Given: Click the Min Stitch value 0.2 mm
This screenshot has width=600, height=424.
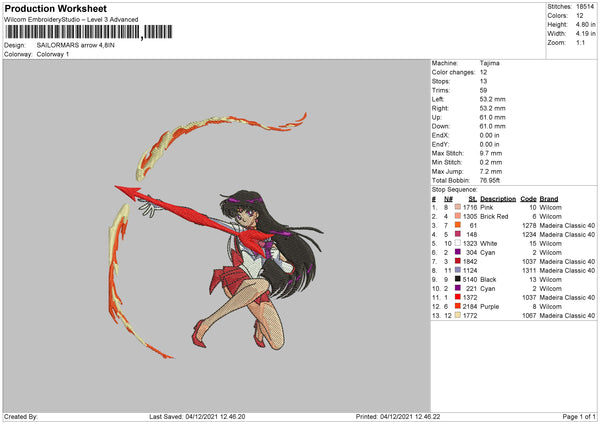Looking at the screenshot, I should pyautogui.click(x=491, y=162).
